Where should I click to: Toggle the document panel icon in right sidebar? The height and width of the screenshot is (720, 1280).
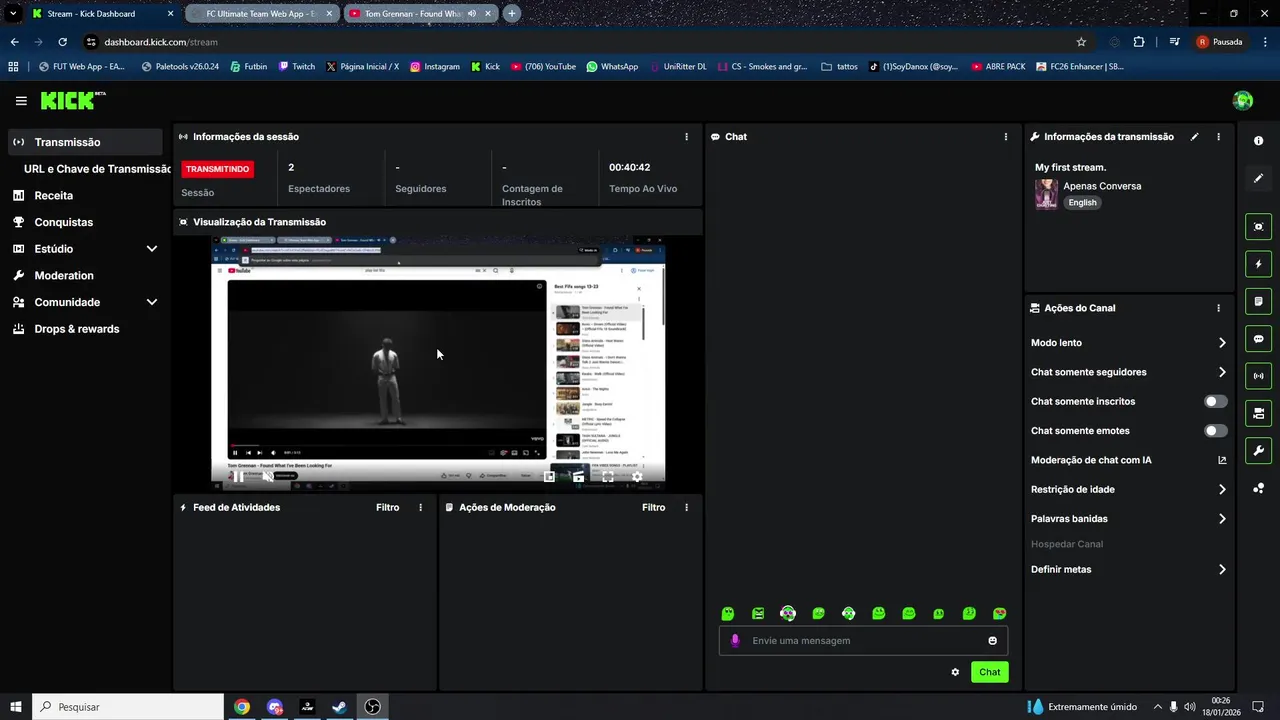click(1258, 301)
